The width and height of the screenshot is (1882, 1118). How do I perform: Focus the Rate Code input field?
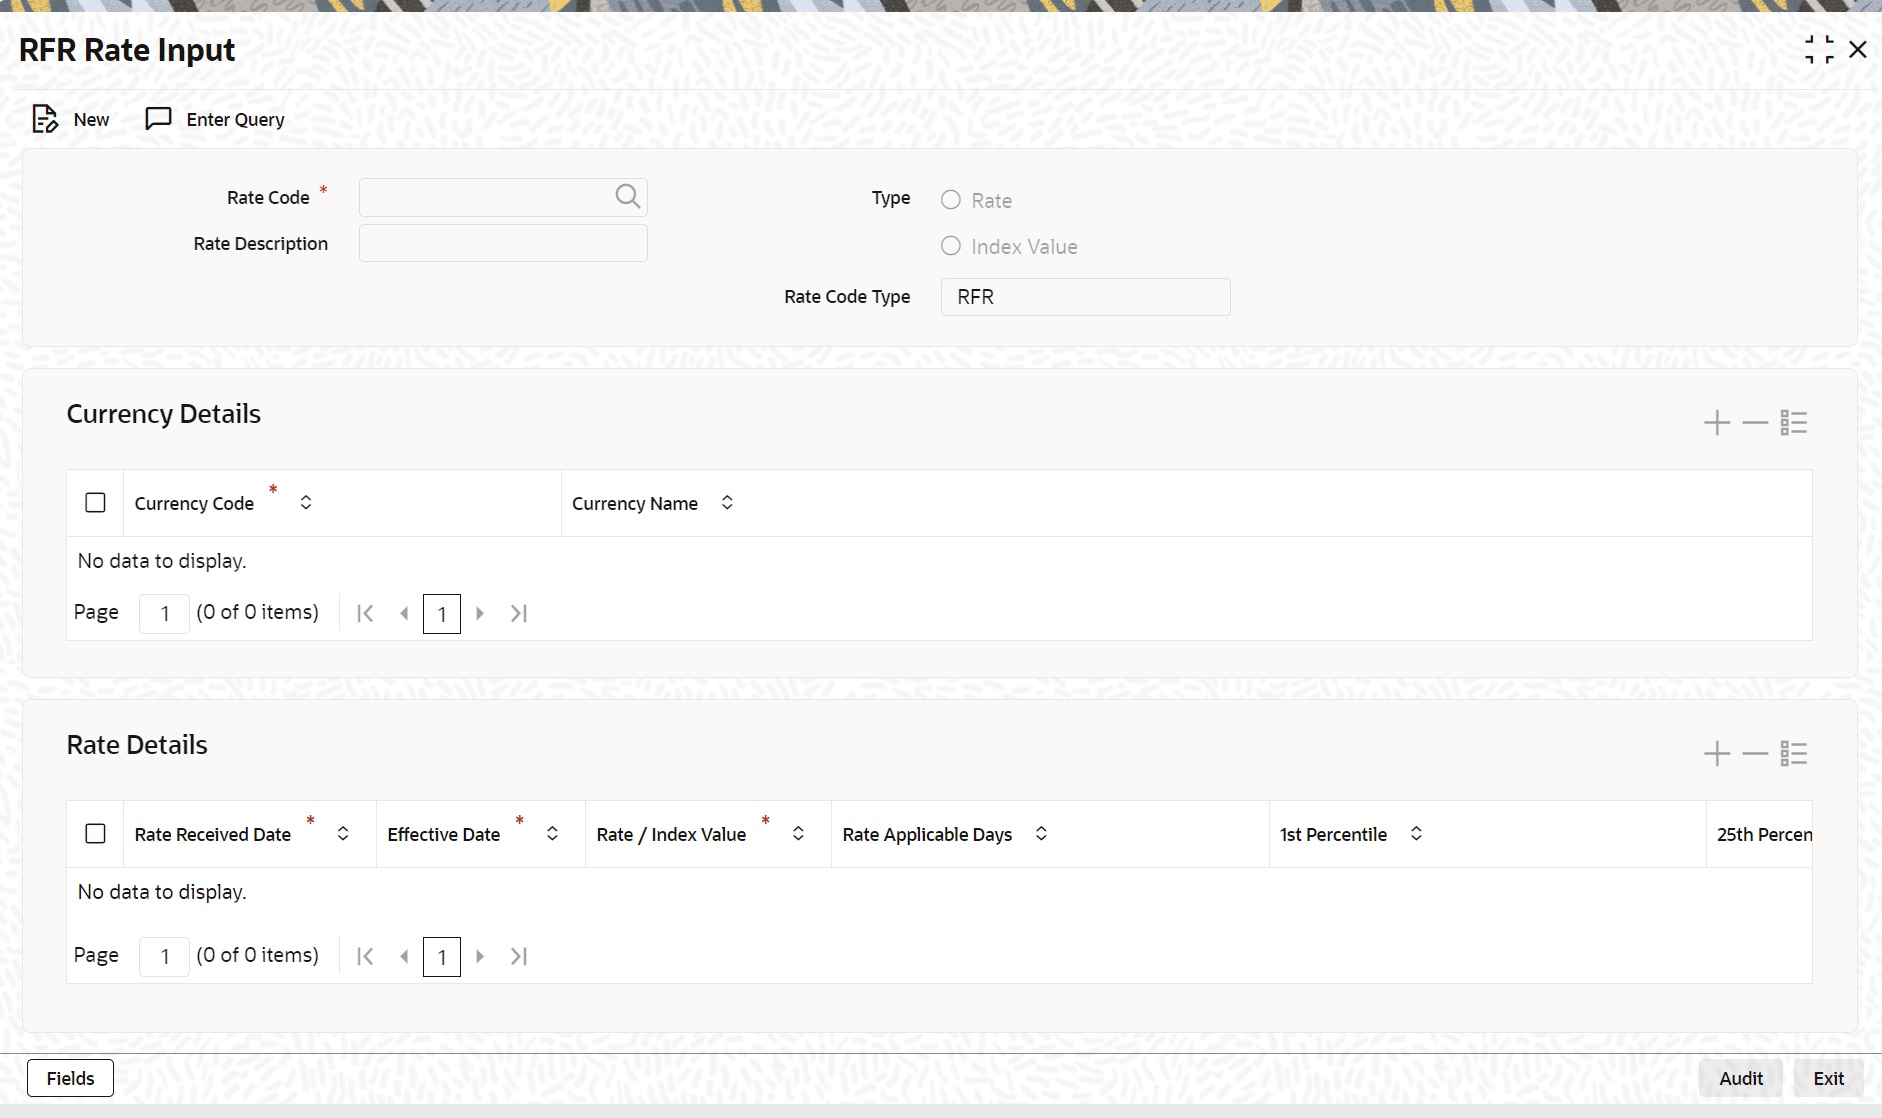(x=503, y=197)
